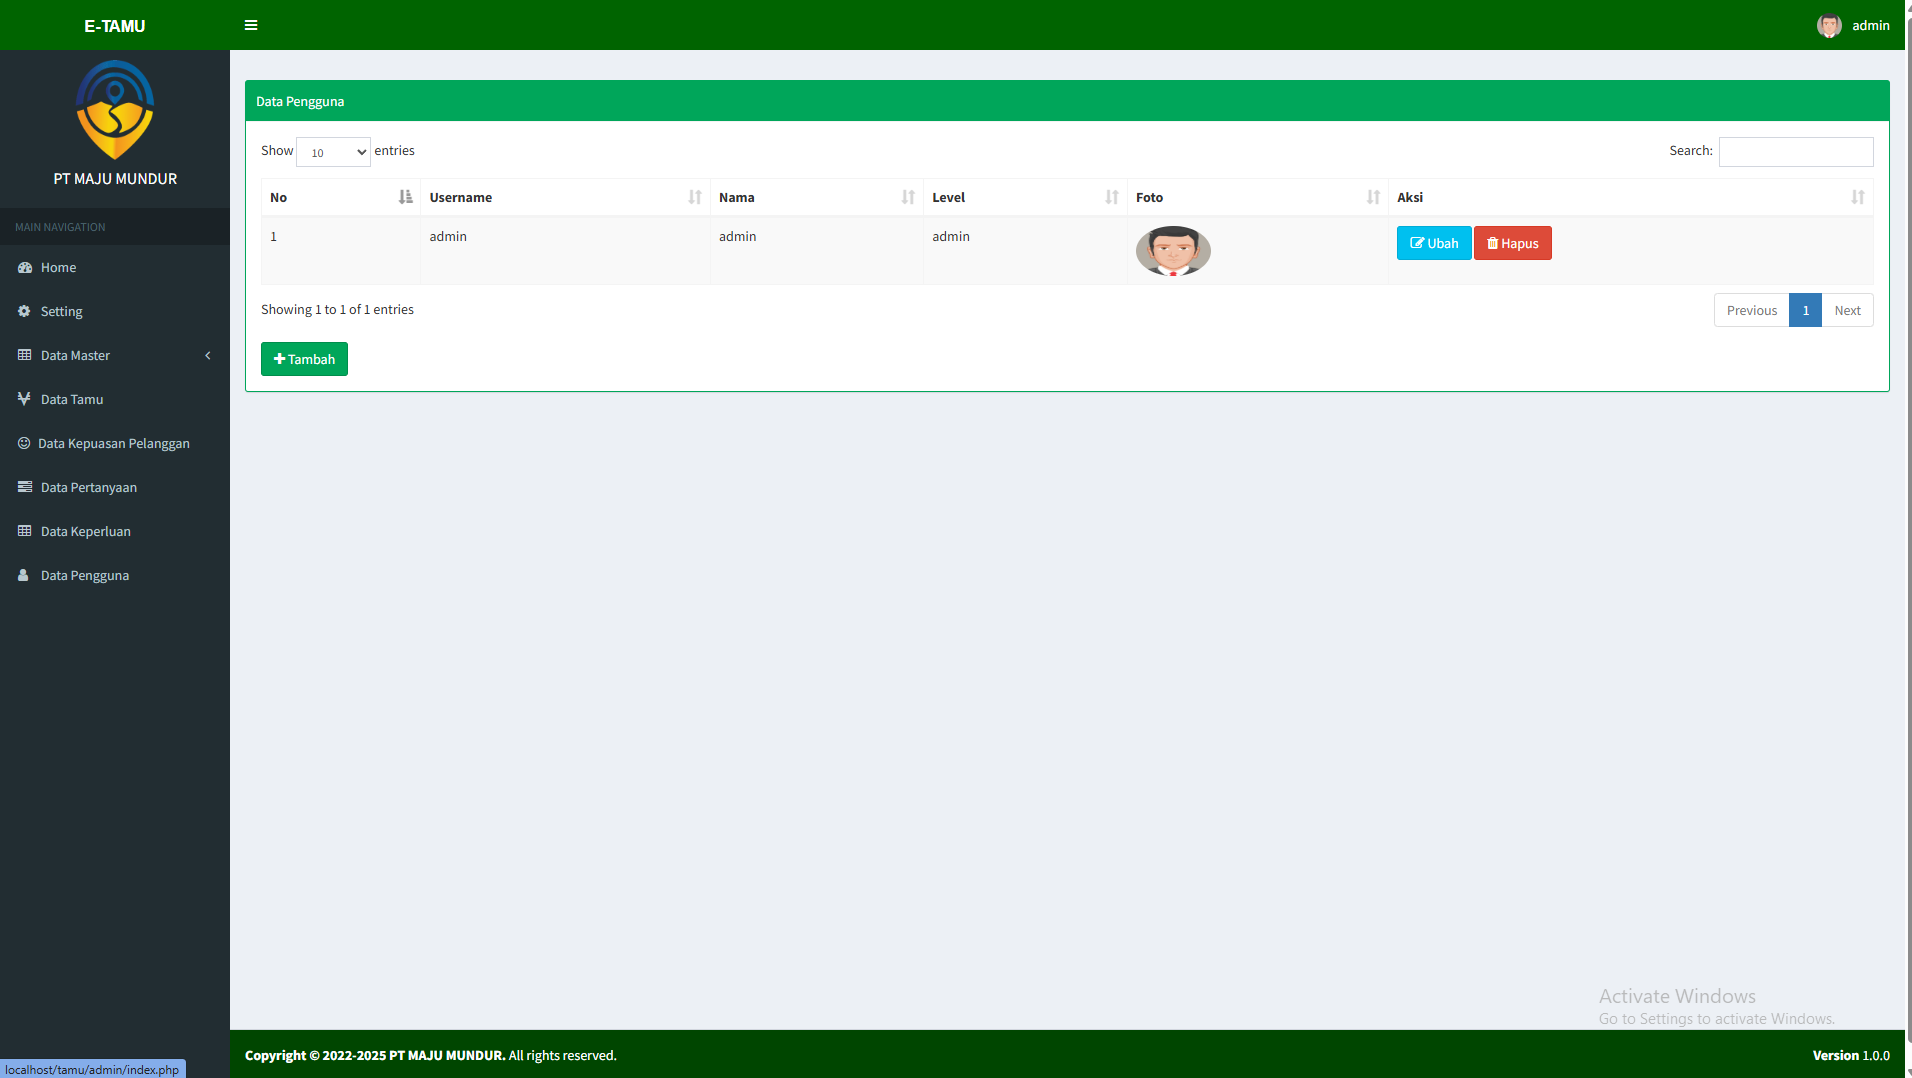Open the admin user menu label
1912x1078 pixels.
pos(1870,26)
